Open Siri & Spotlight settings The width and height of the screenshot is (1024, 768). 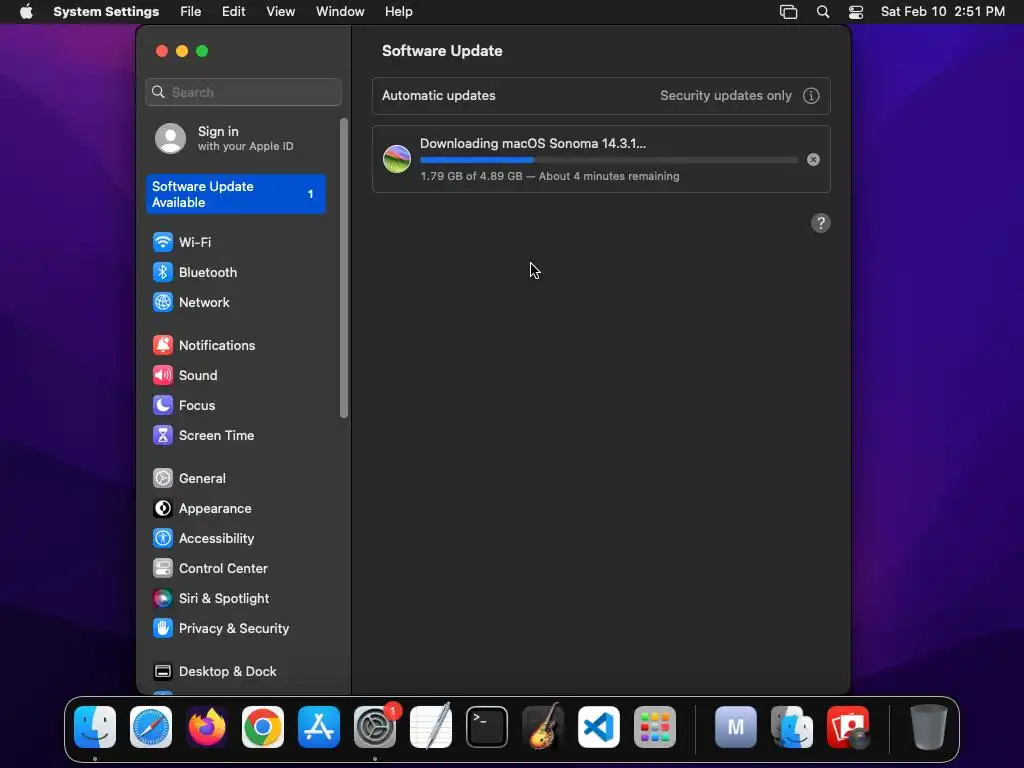pyautogui.click(x=235, y=599)
